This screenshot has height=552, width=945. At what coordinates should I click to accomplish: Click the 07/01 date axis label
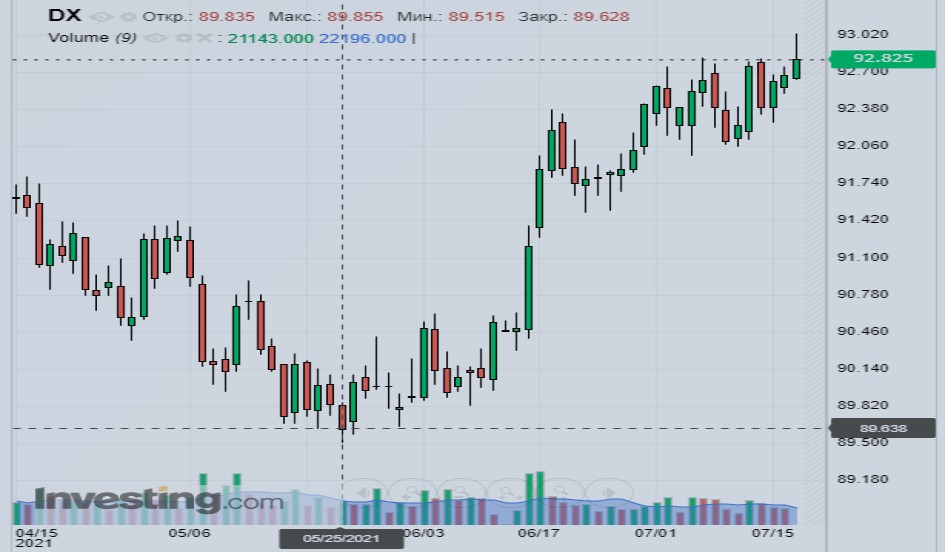(x=655, y=533)
